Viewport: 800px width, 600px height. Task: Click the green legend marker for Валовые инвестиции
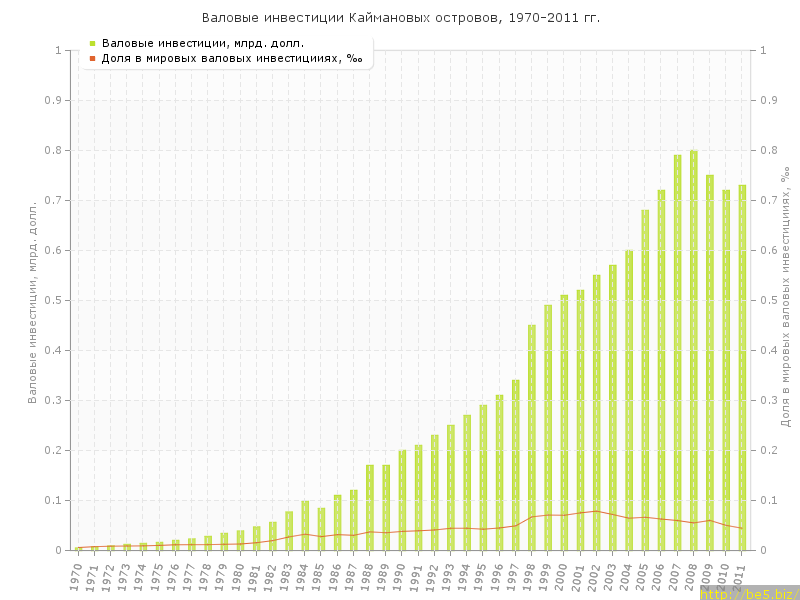tap(92, 43)
